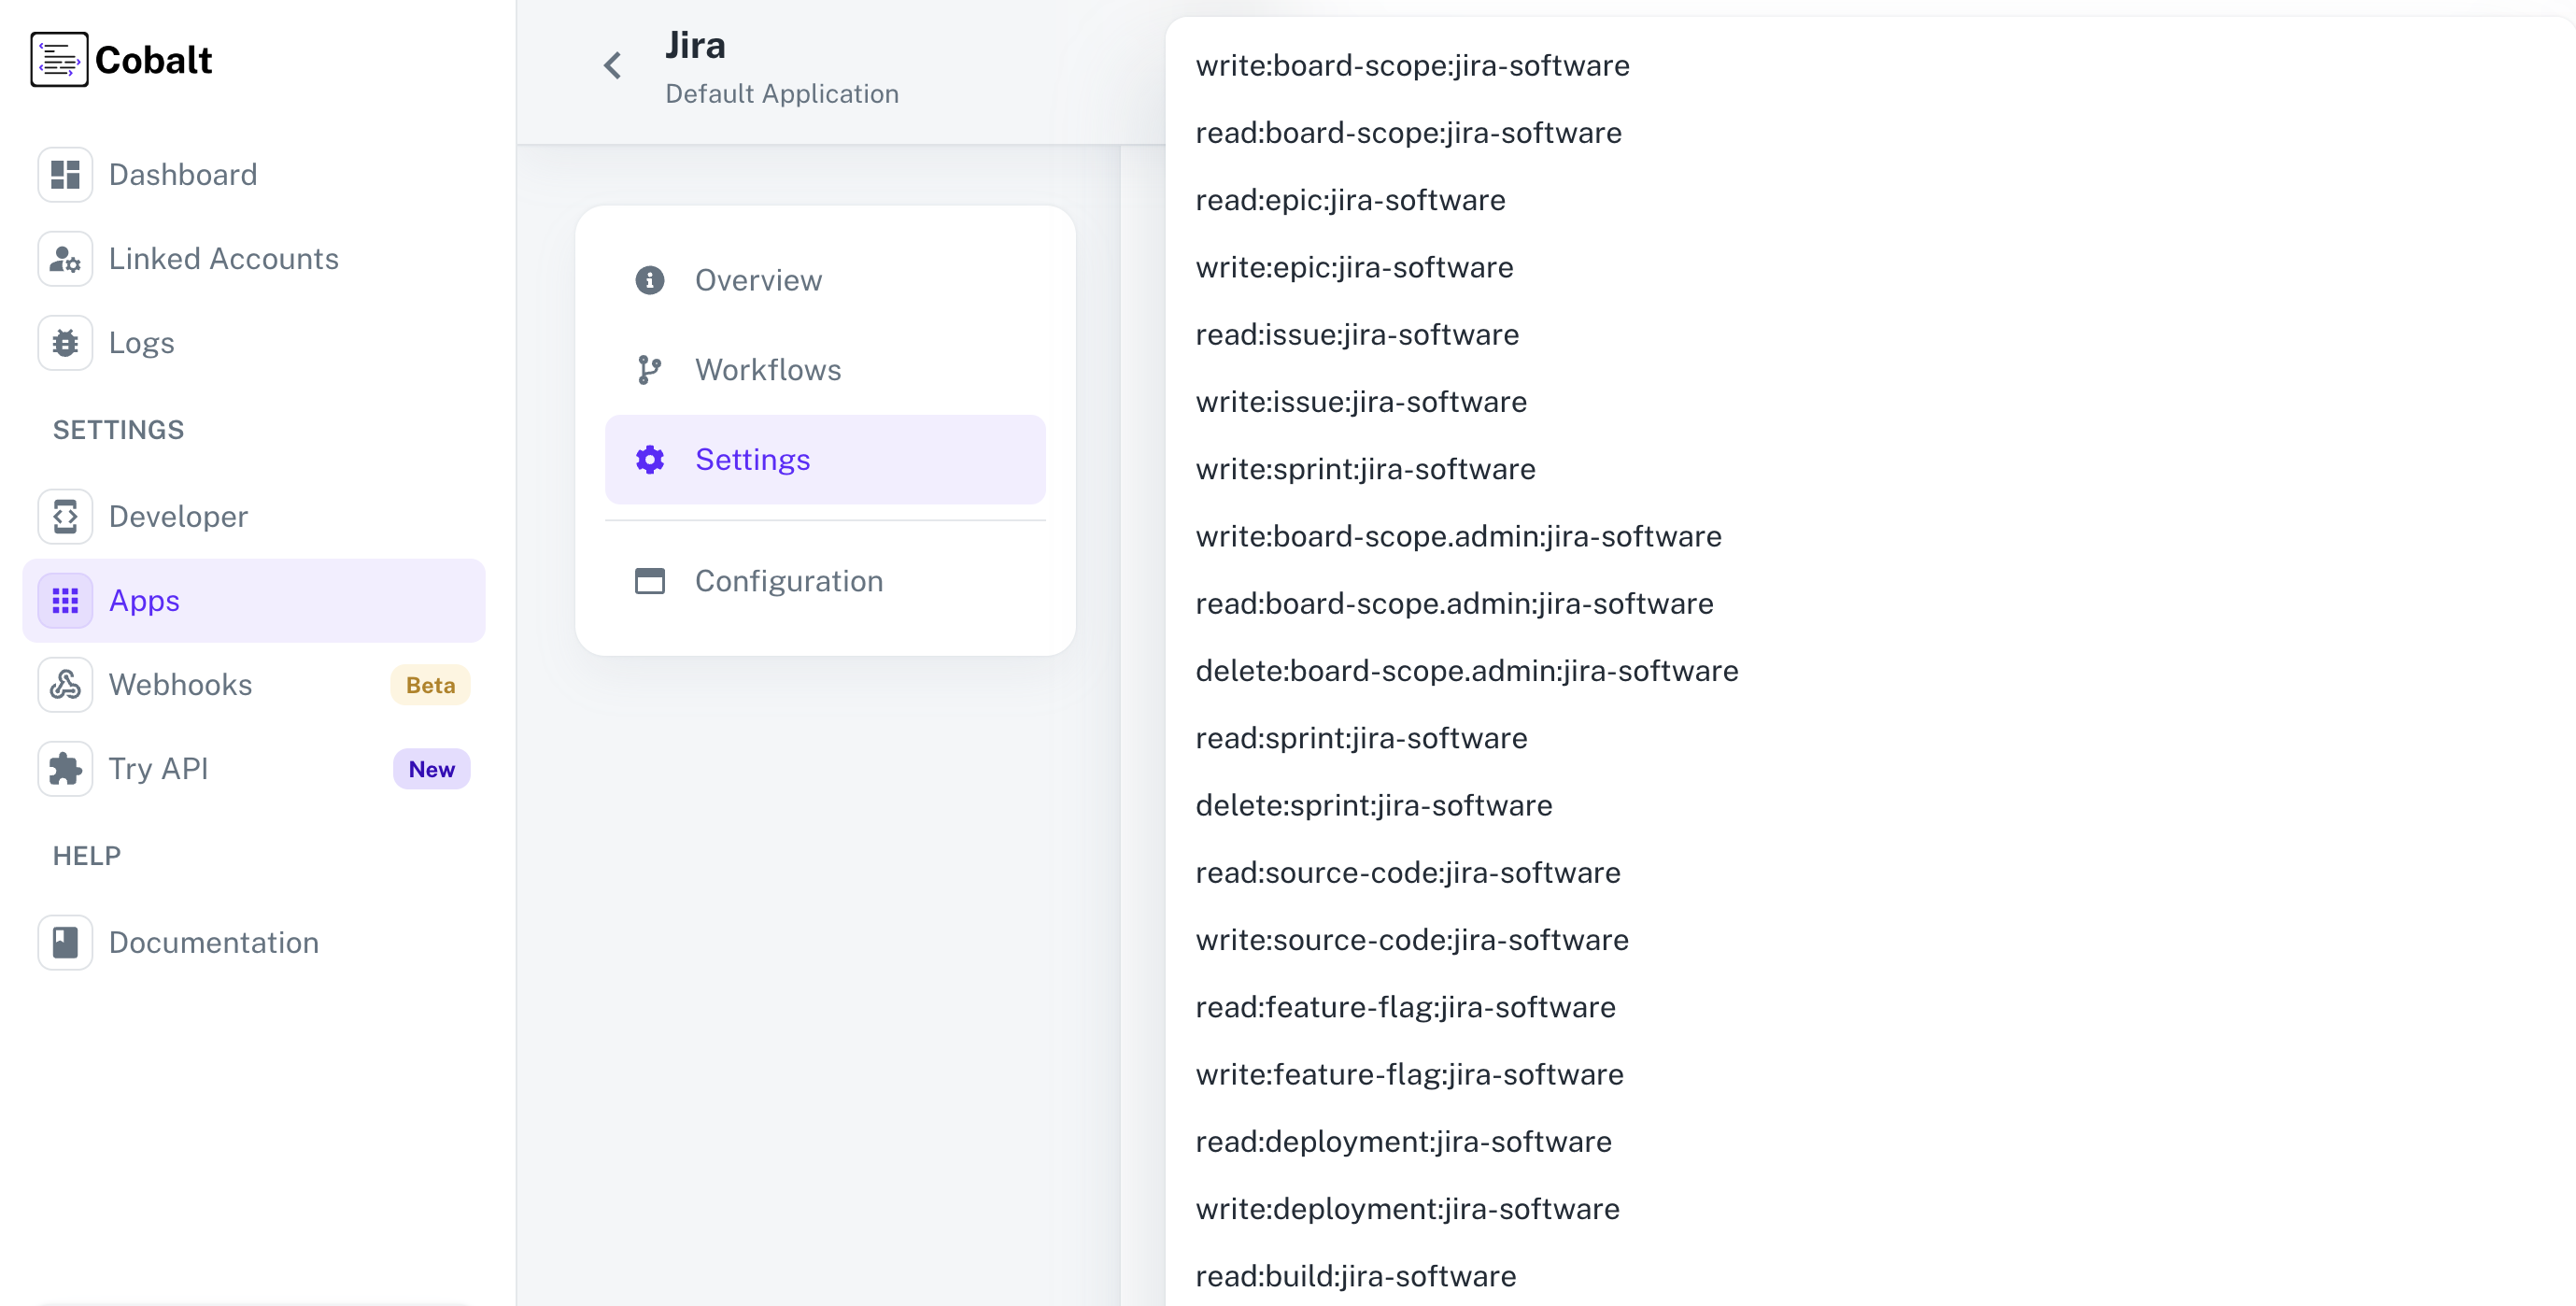The image size is (2576, 1306).
Task: Click the Apps grid icon in sidebar
Action: click(64, 600)
